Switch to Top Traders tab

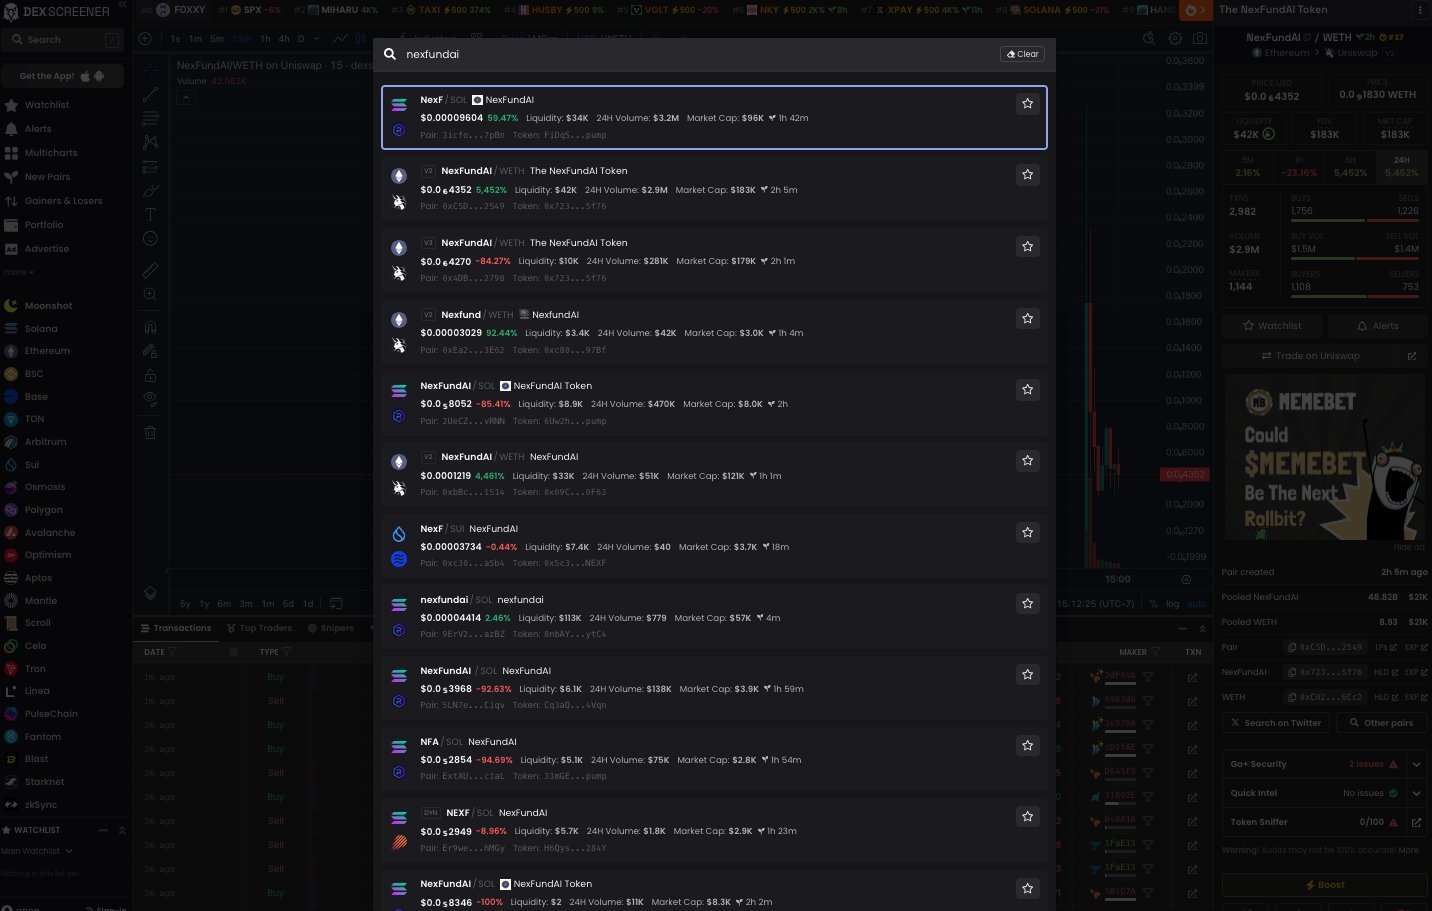(x=259, y=628)
